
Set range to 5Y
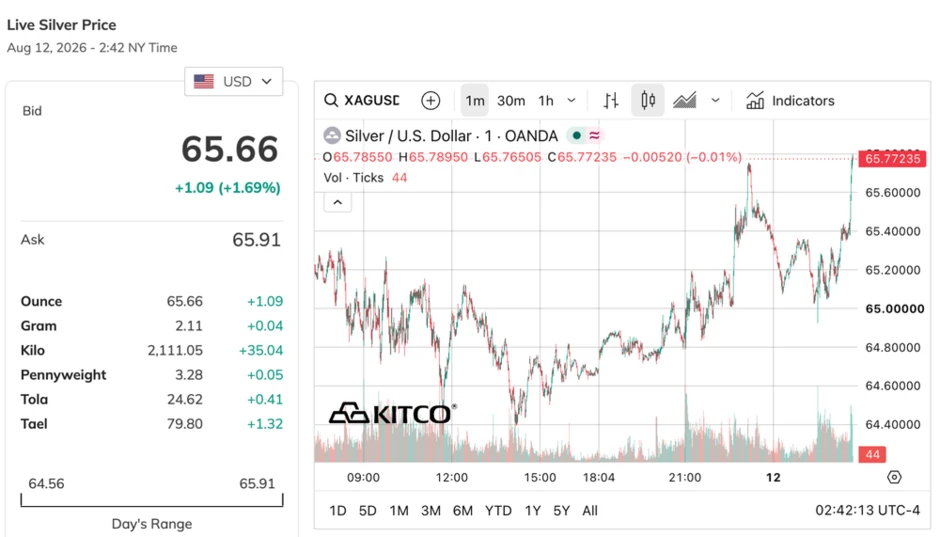[x=561, y=511]
